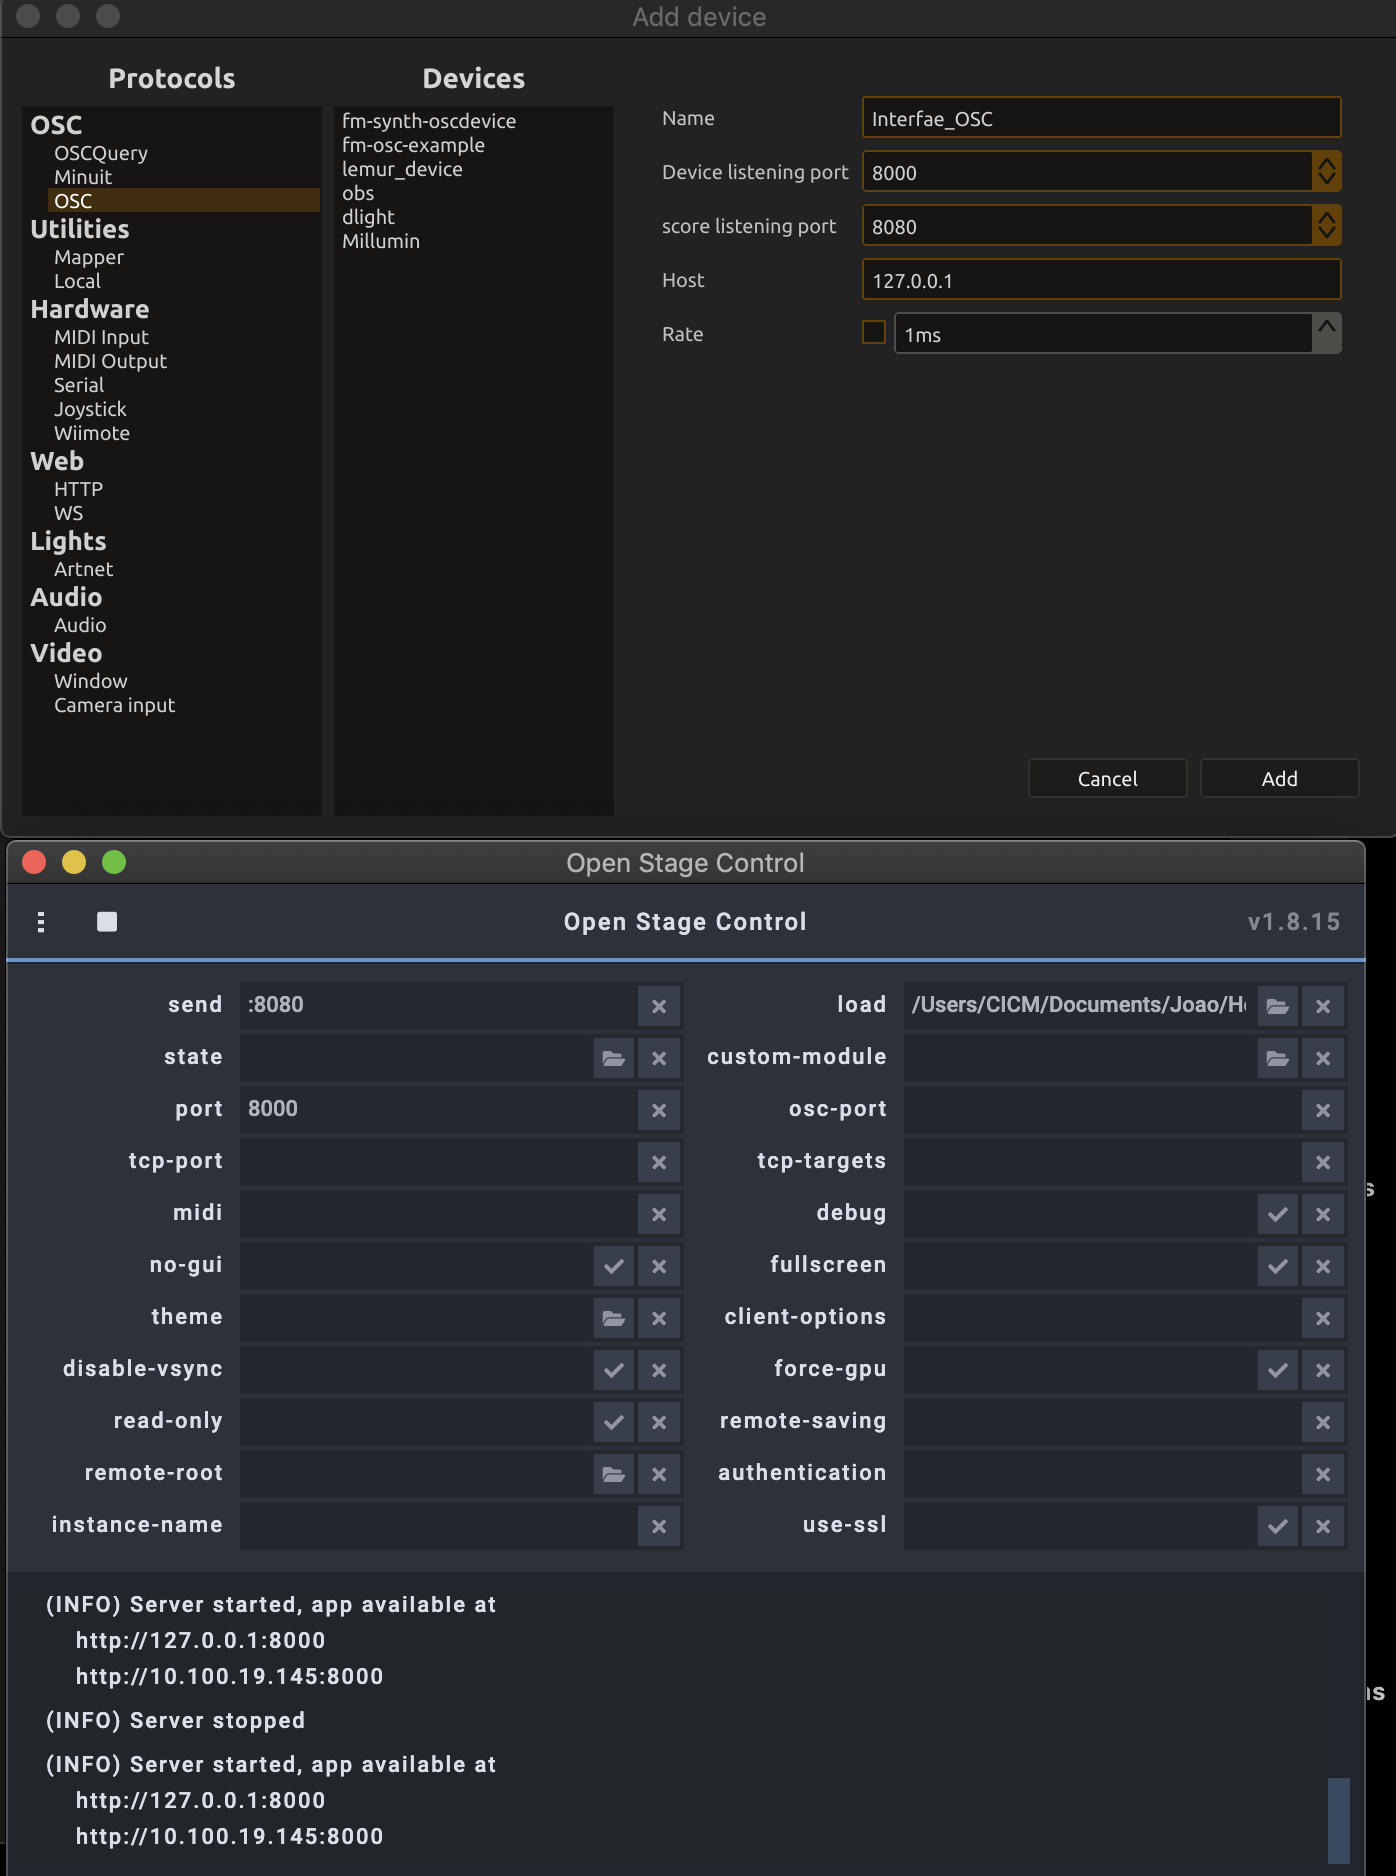1396x1876 pixels.
Task: Open the http://10.100.19.145:8000 link in latest log
Action: [229, 1836]
